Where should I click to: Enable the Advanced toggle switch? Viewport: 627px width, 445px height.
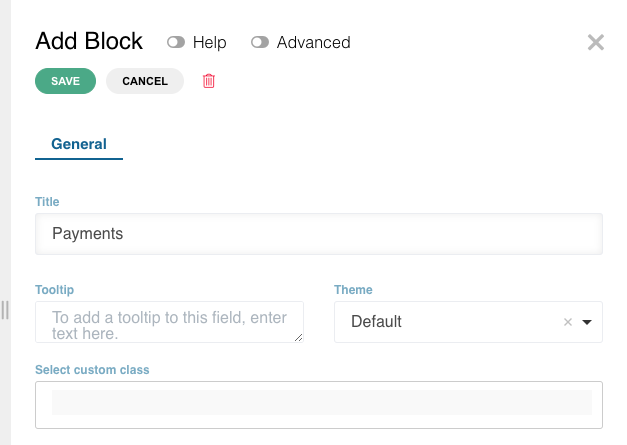point(260,42)
